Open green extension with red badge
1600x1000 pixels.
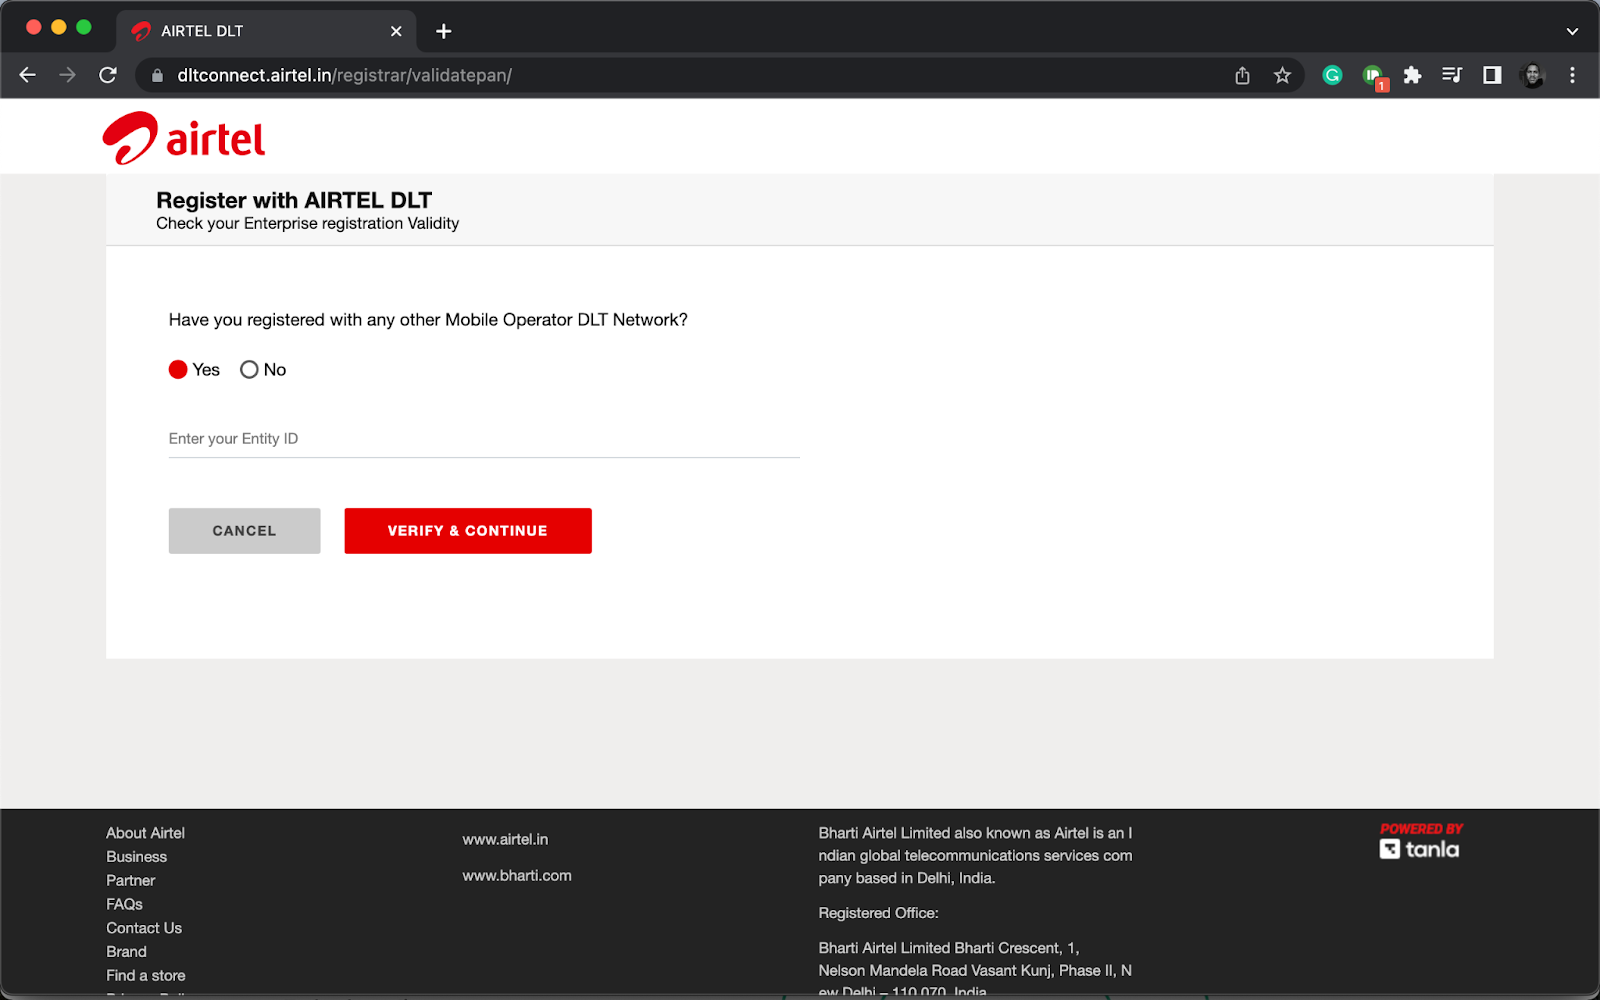pos(1374,76)
